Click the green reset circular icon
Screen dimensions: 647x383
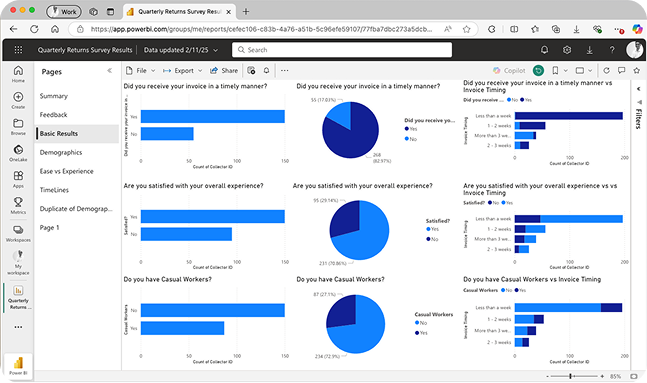(538, 71)
